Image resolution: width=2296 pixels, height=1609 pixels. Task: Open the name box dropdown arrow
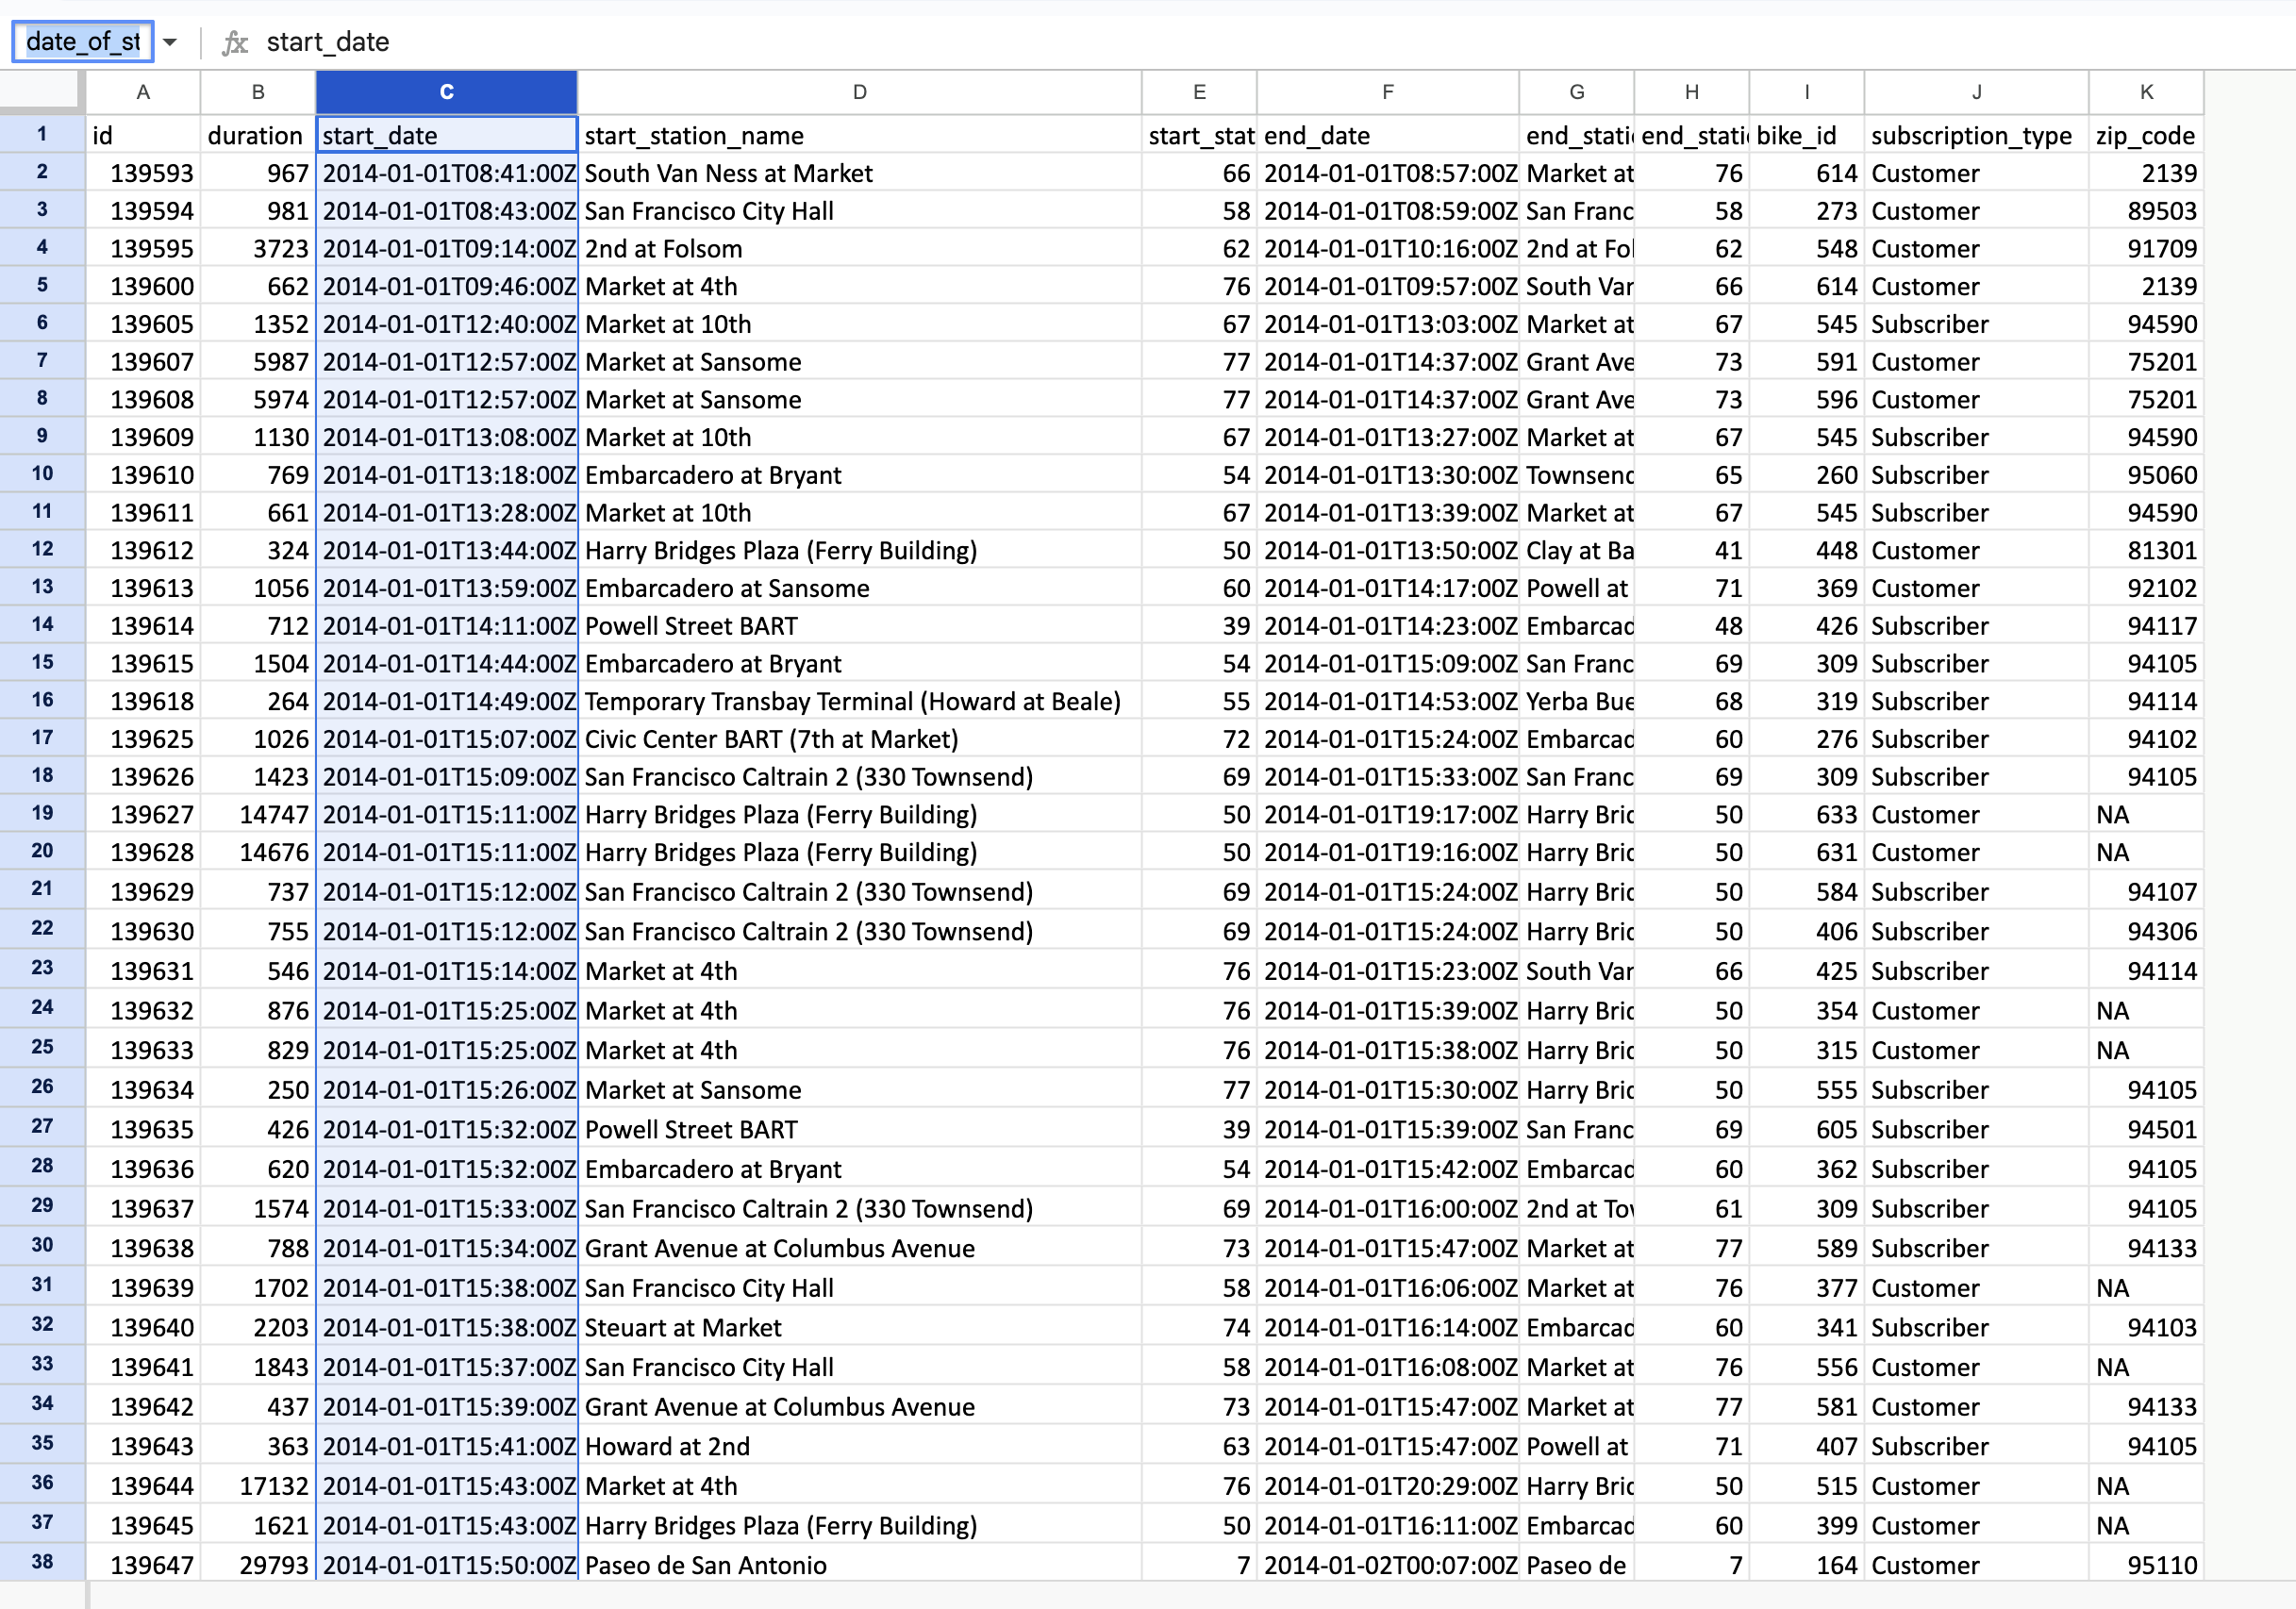click(x=170, y=42)
